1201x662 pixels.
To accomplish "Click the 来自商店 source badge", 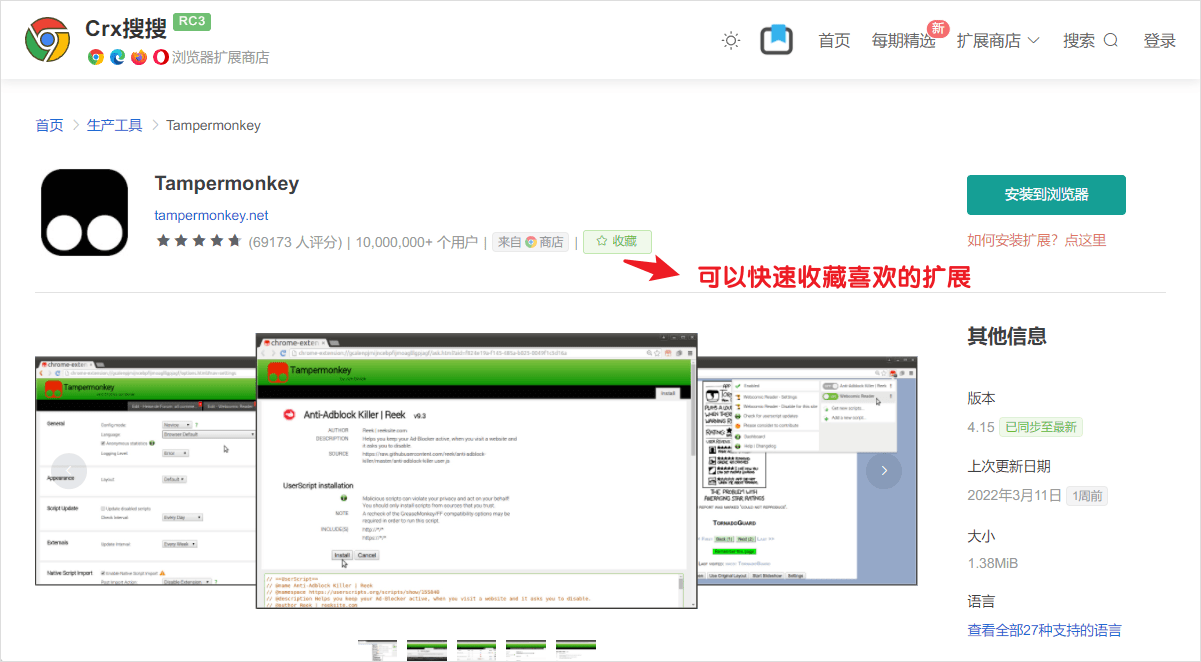I will pyautogui.click(x=531, y=242).
